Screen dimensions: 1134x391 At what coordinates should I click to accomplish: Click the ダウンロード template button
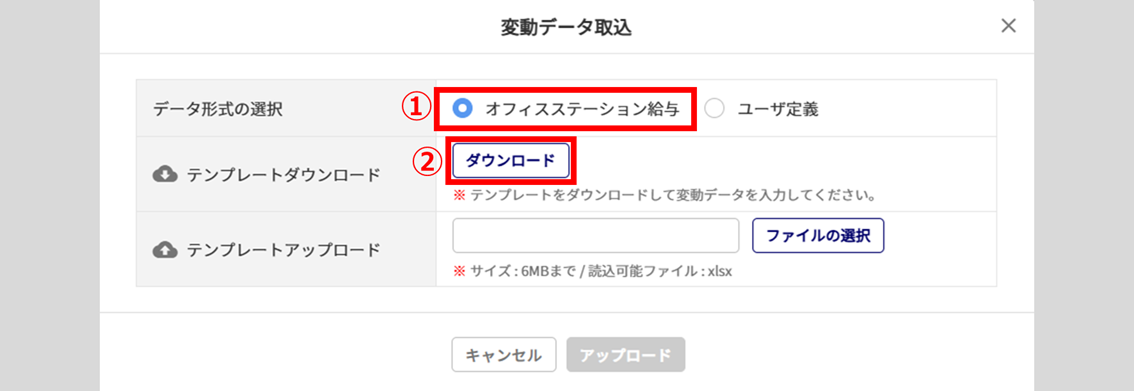click(511, 160)
